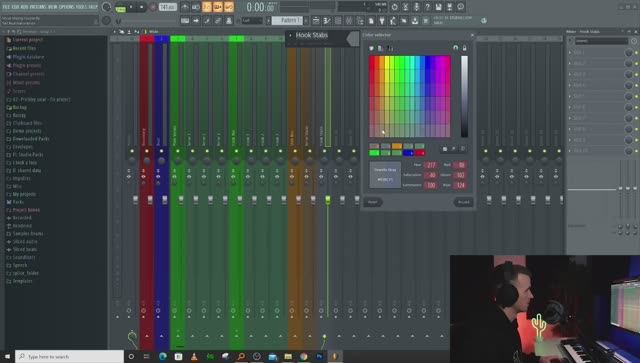The height and width of the screenshot is (363, 640).
Task: Open the EDIT menu
Action: click(16, 7)
